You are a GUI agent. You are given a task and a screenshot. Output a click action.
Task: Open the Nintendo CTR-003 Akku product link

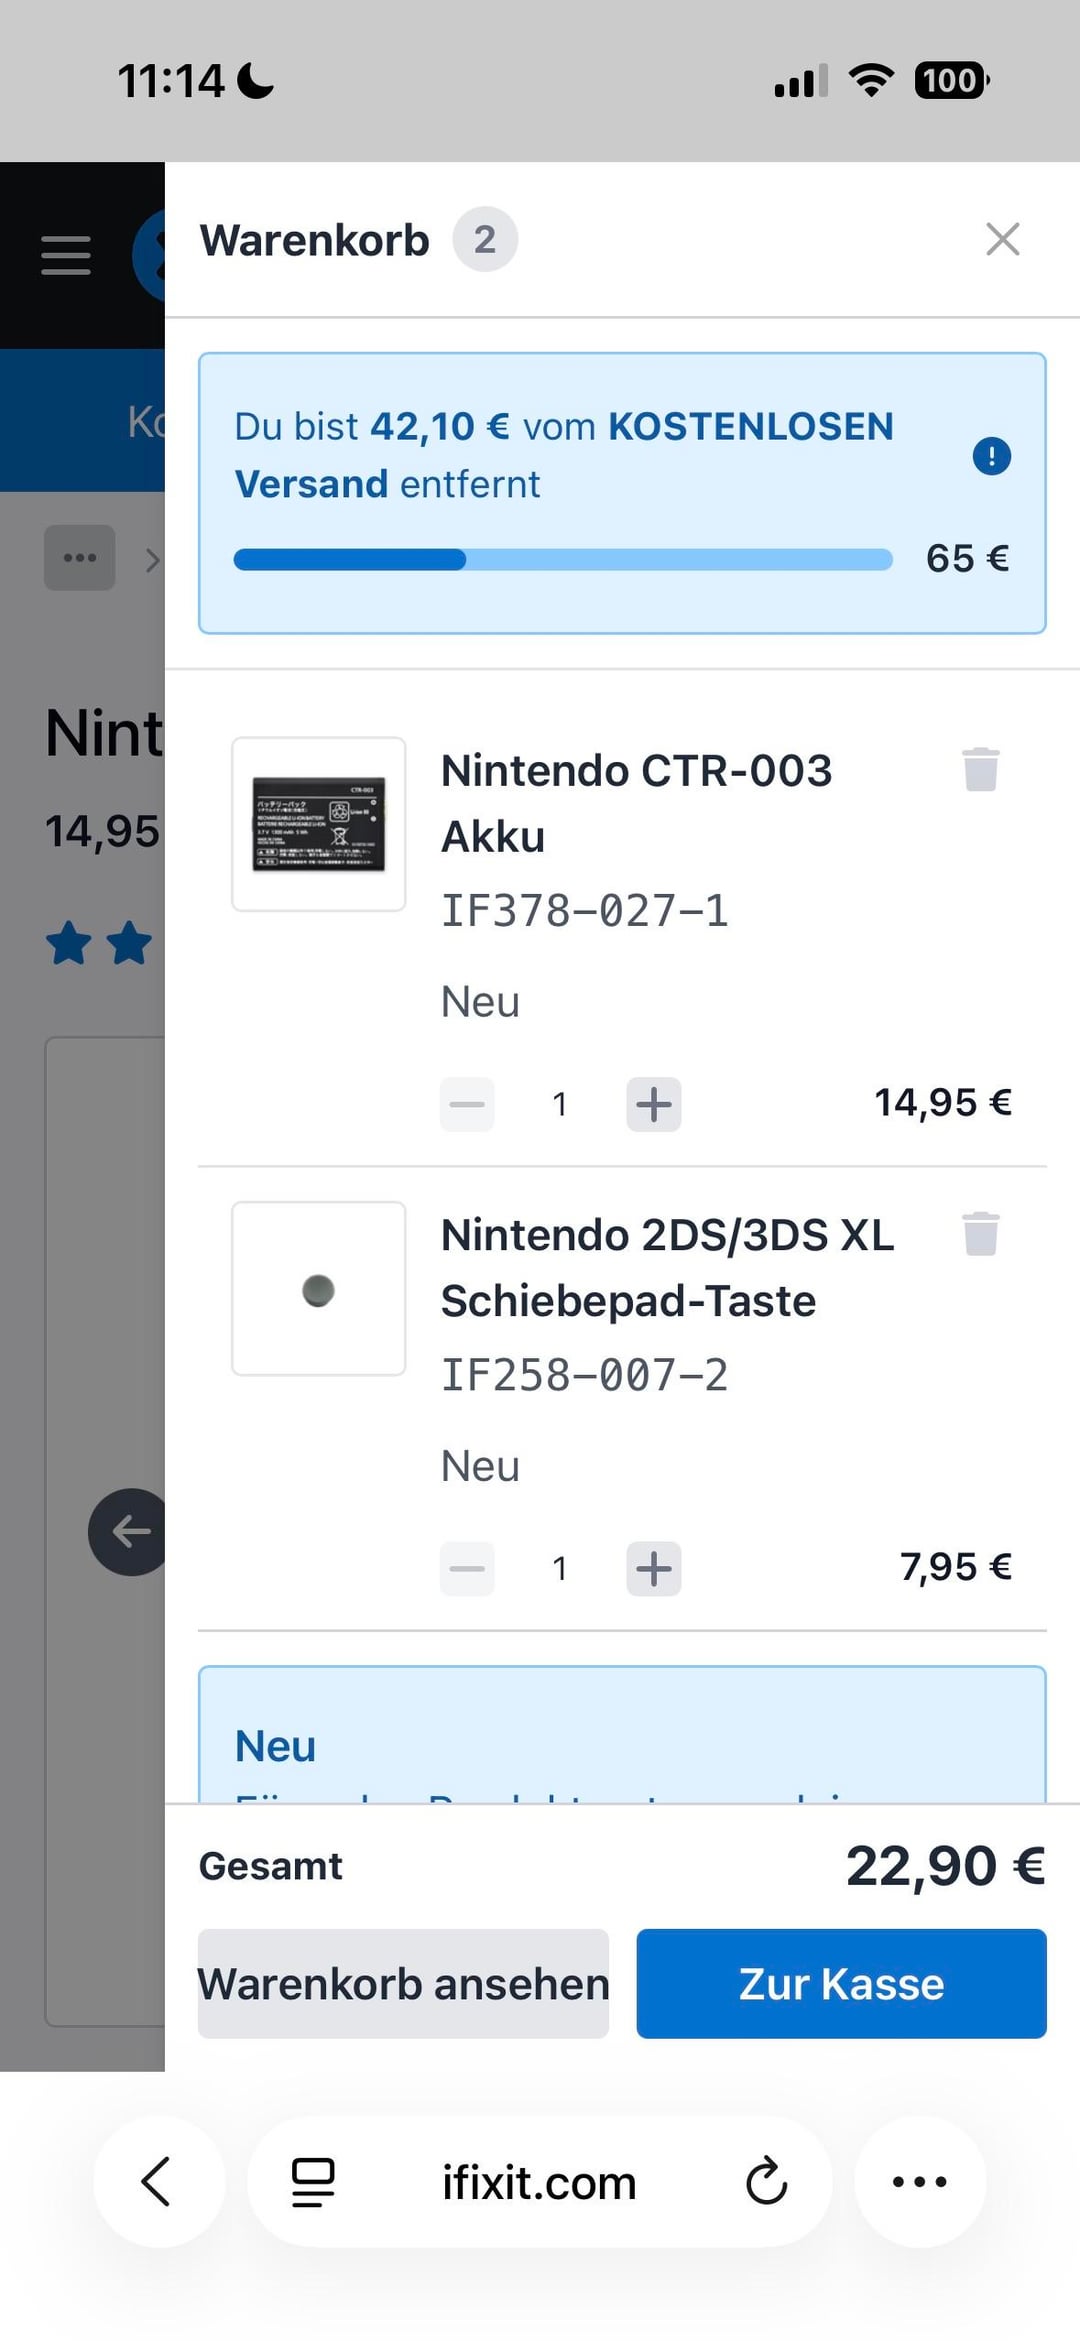636,802
